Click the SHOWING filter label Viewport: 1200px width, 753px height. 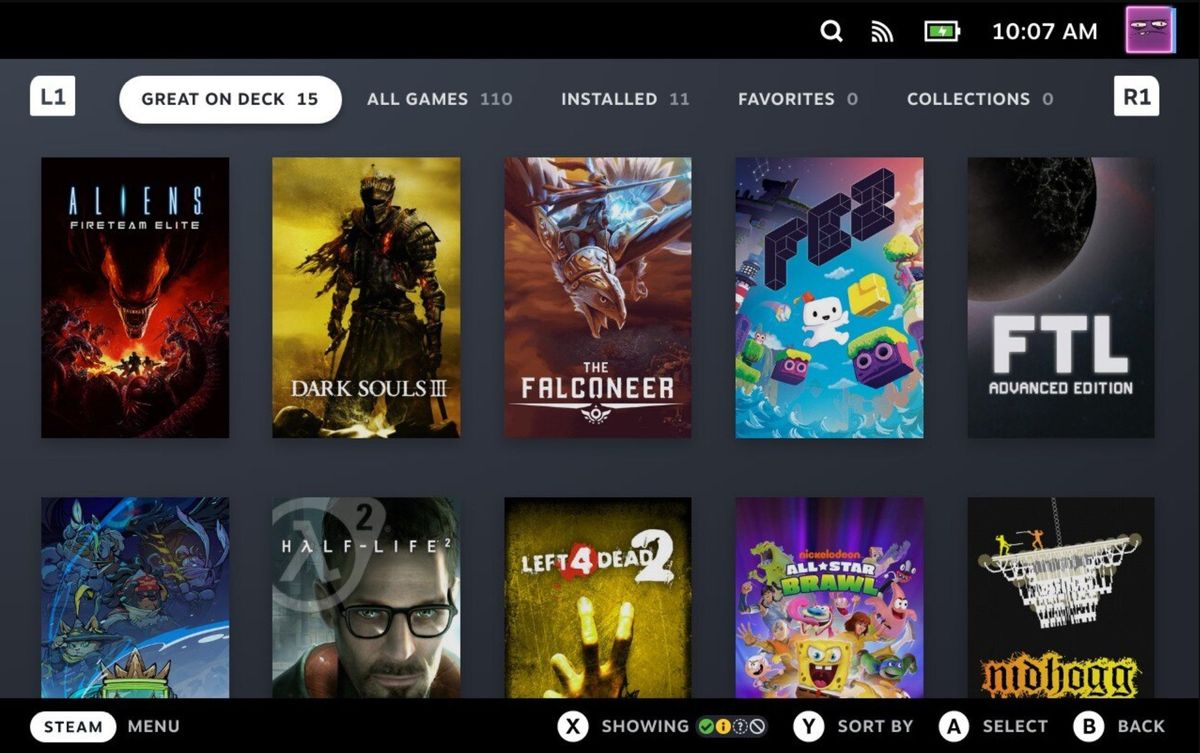(645, 726)
